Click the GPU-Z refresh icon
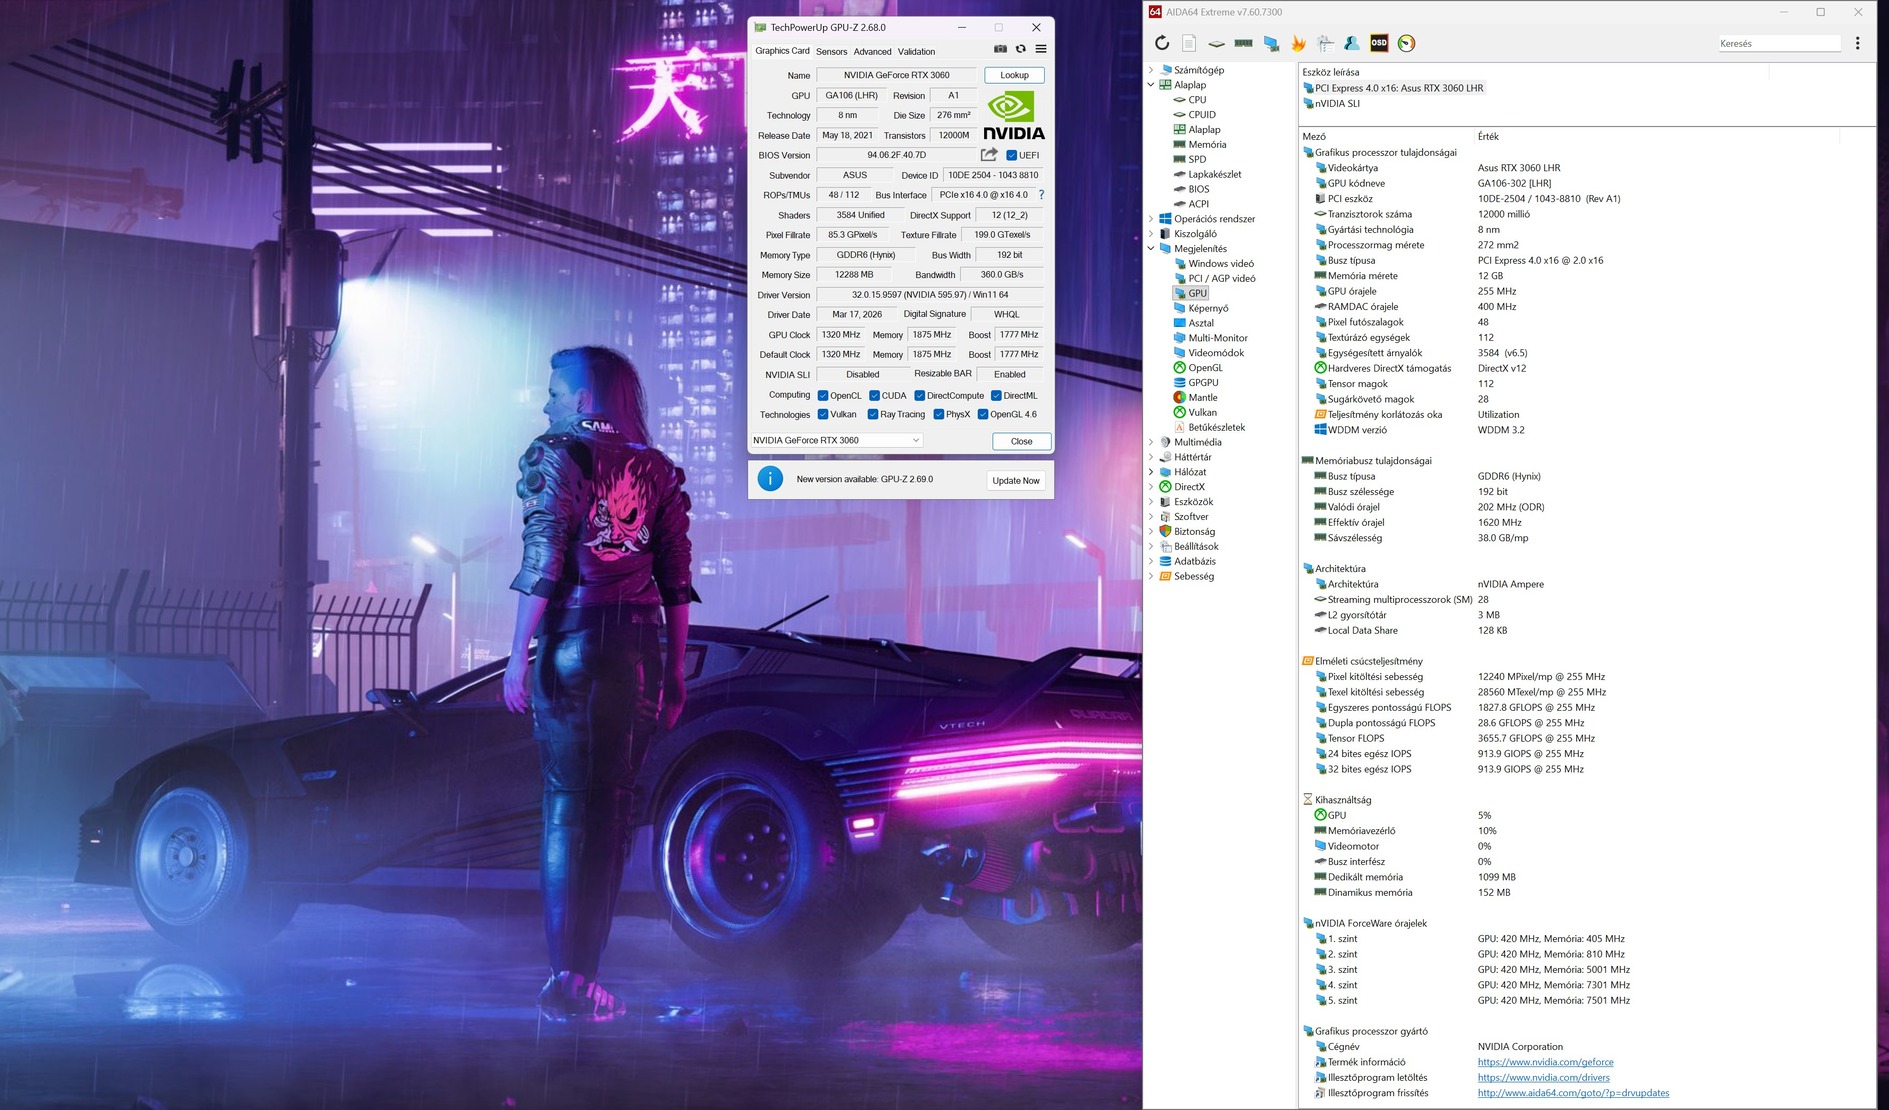Viewport: 1889px width, 1110px height. (1021, 49)
